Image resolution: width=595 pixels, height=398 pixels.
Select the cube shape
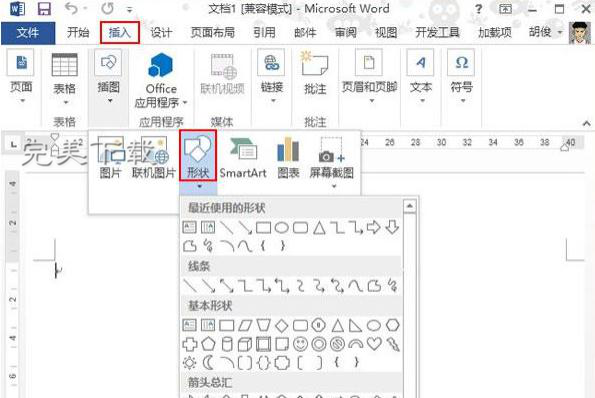(245, 344)
